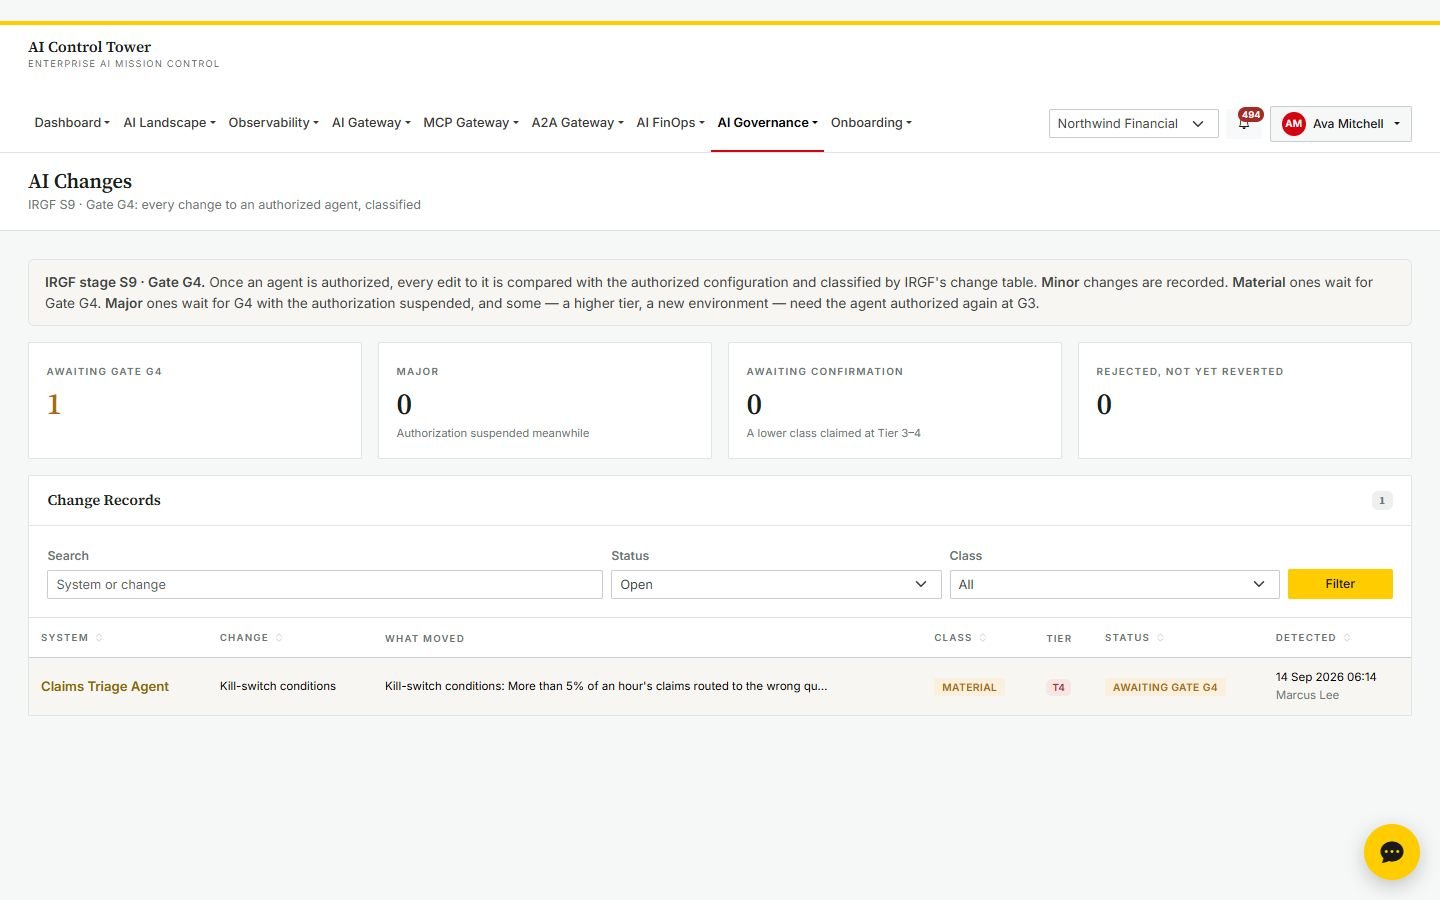Open the notifications bell with 494 badge

point(1245,123)
